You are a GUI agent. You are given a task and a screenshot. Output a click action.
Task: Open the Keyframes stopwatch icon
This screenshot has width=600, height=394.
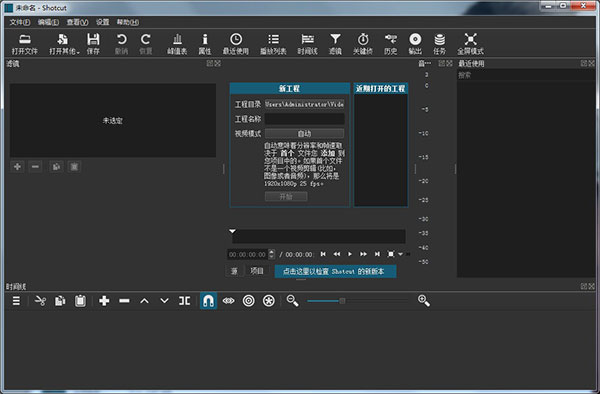(363, 44)
